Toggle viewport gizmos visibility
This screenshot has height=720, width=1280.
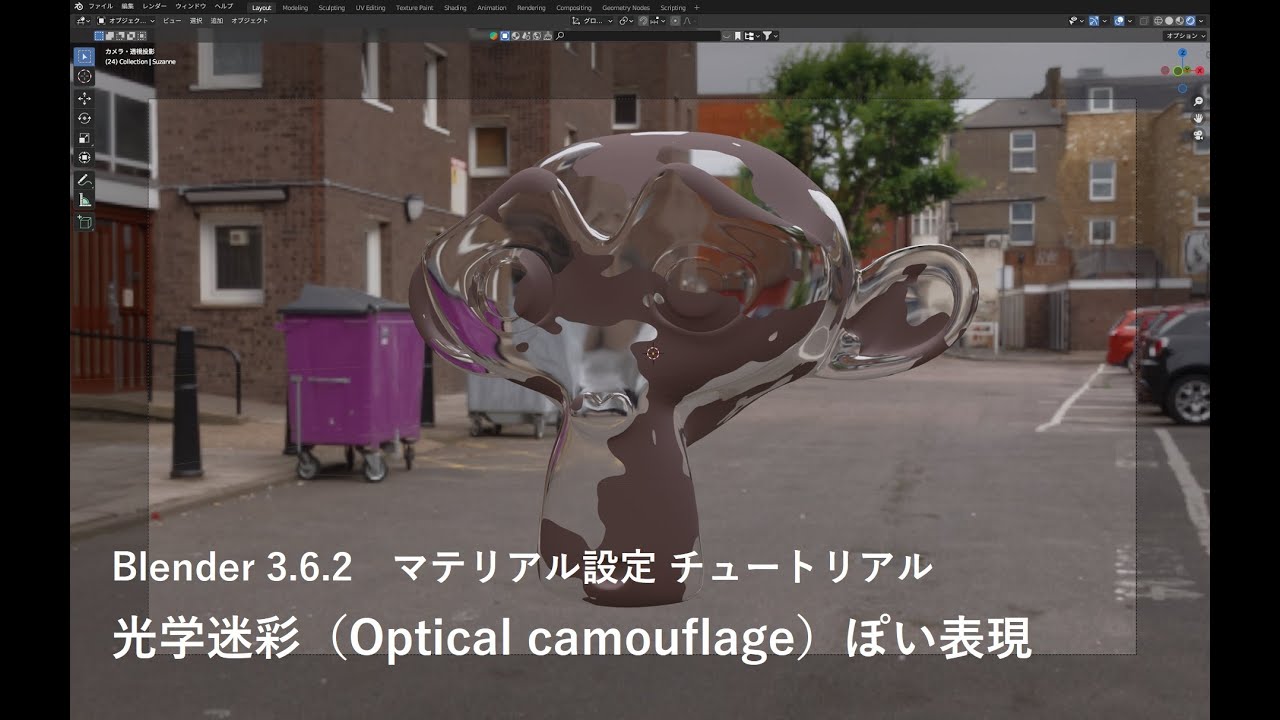1094,21
